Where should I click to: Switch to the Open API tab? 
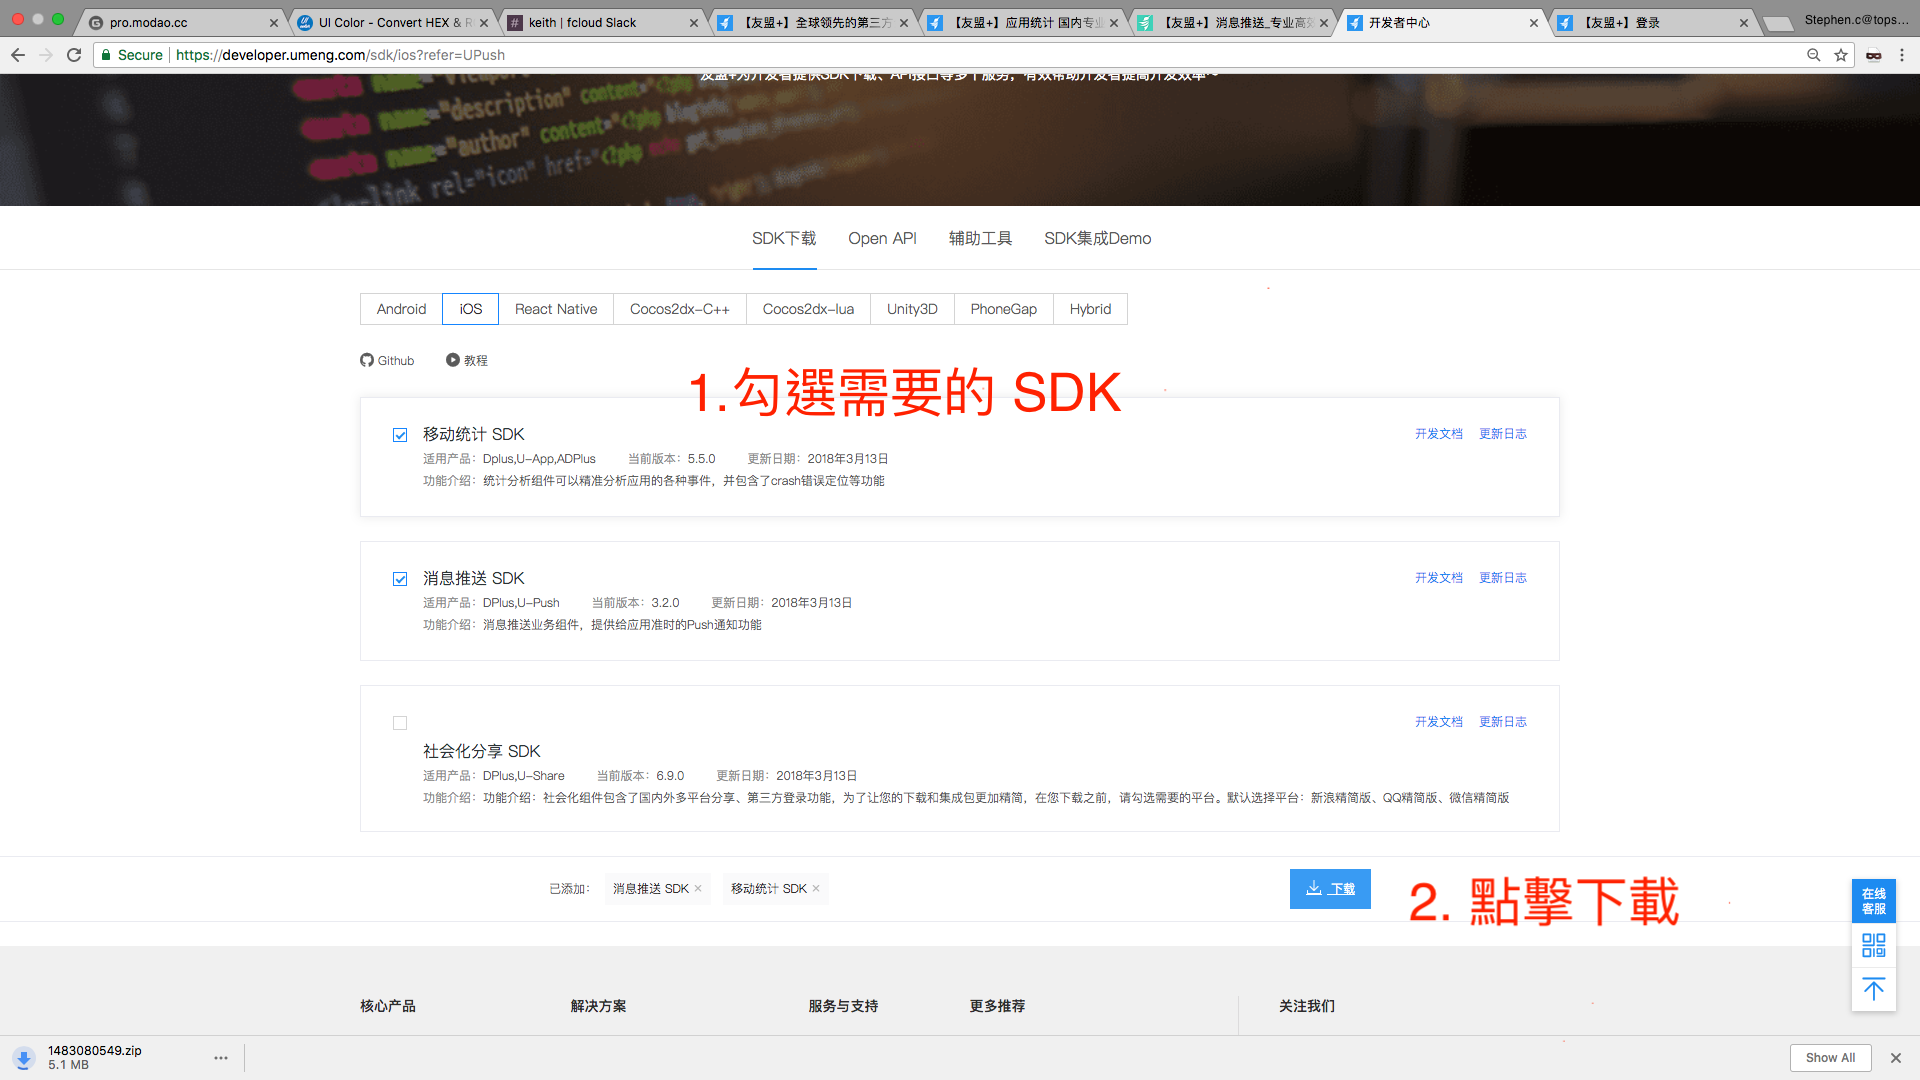(882, 238)
